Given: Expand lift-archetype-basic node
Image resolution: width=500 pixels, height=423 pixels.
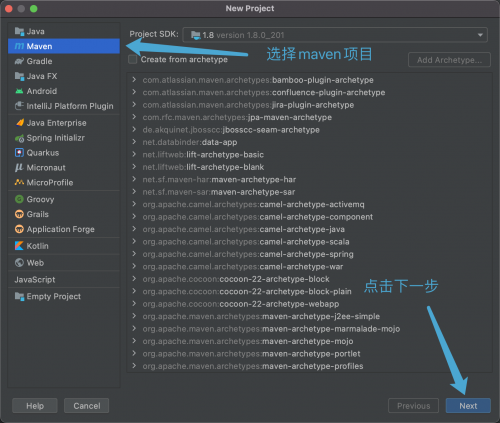Looking at the screenshot, I should click(134, 154).
